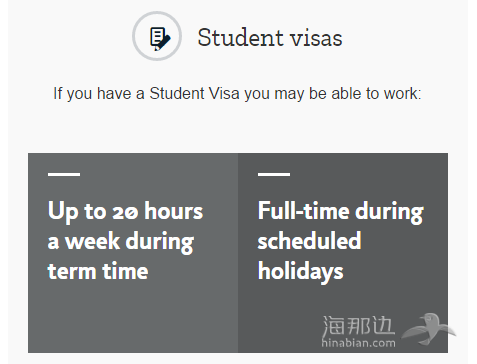Click the word "scheduled" in right card
The width and height of the screenshot is (477, 364).
coord(309,241)
